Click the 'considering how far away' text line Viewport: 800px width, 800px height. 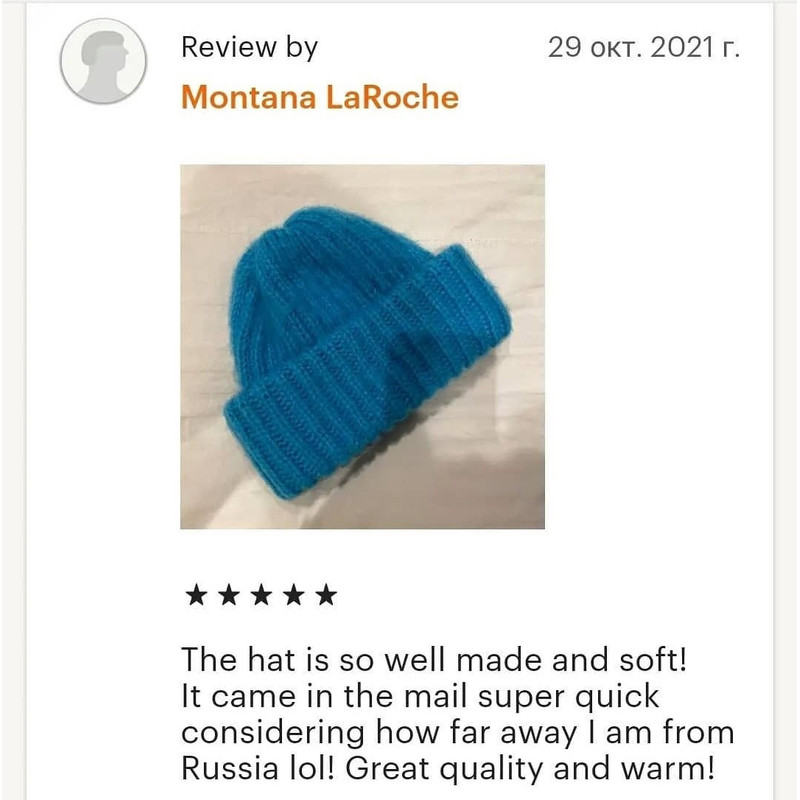[x=458, y=734]
